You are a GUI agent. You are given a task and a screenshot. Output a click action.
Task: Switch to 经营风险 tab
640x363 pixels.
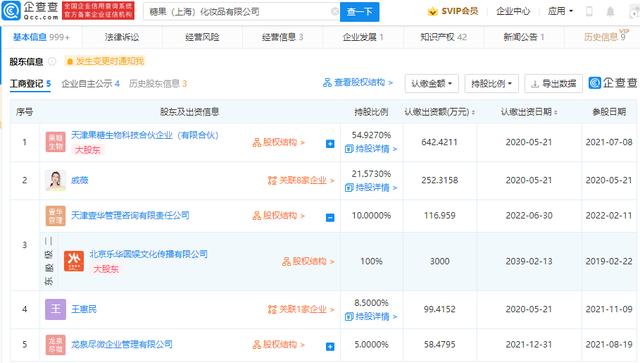[202, 37]
